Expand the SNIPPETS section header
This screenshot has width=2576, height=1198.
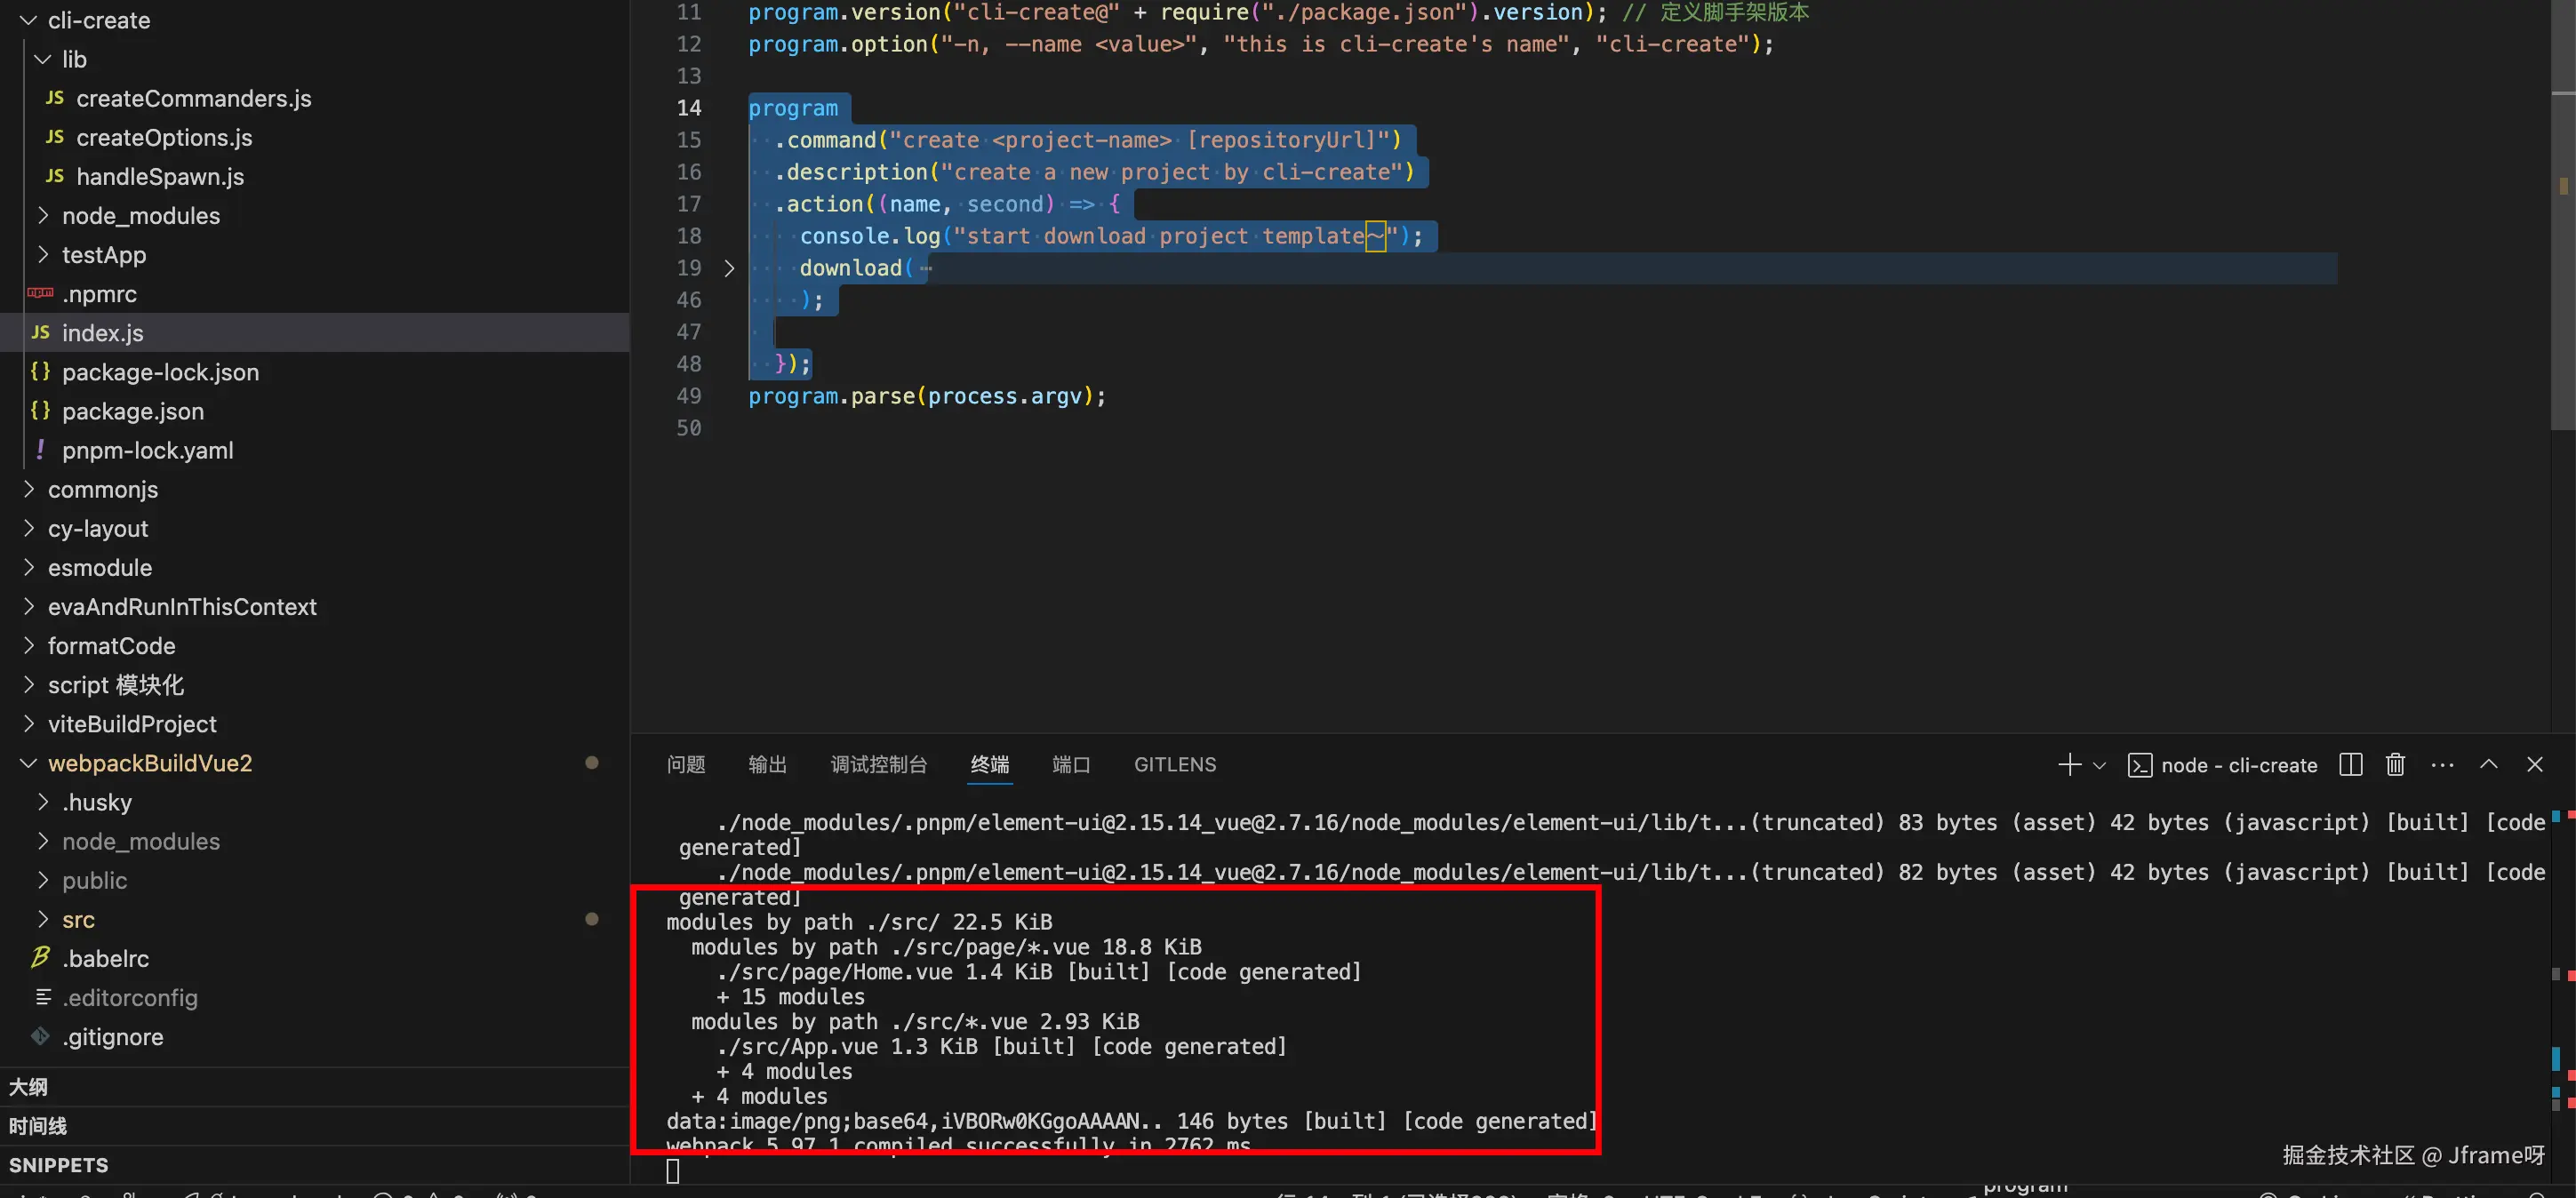pos(58,1165)
